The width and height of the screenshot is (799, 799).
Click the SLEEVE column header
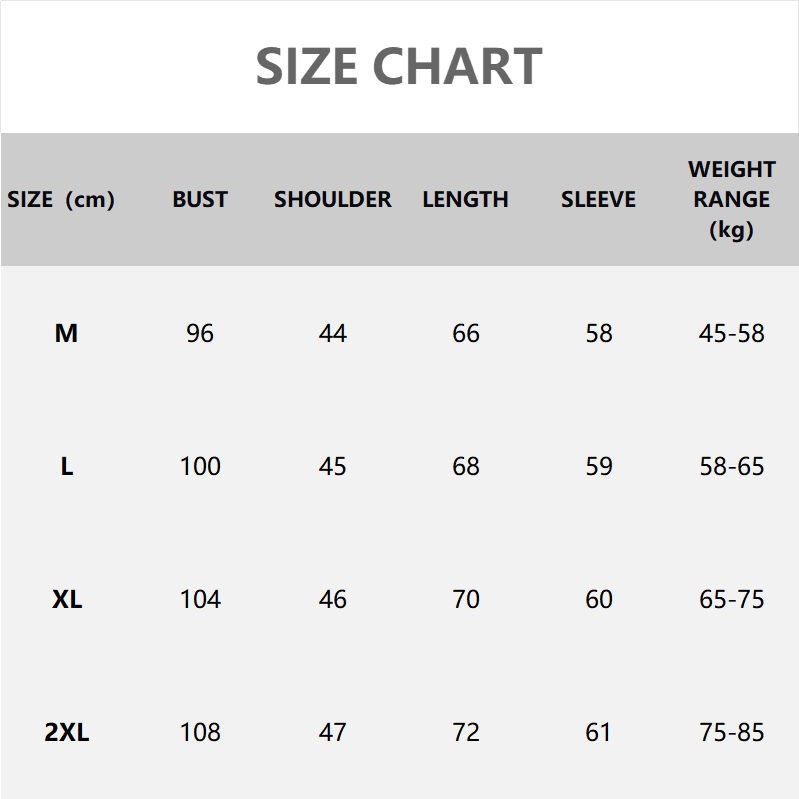598,199
